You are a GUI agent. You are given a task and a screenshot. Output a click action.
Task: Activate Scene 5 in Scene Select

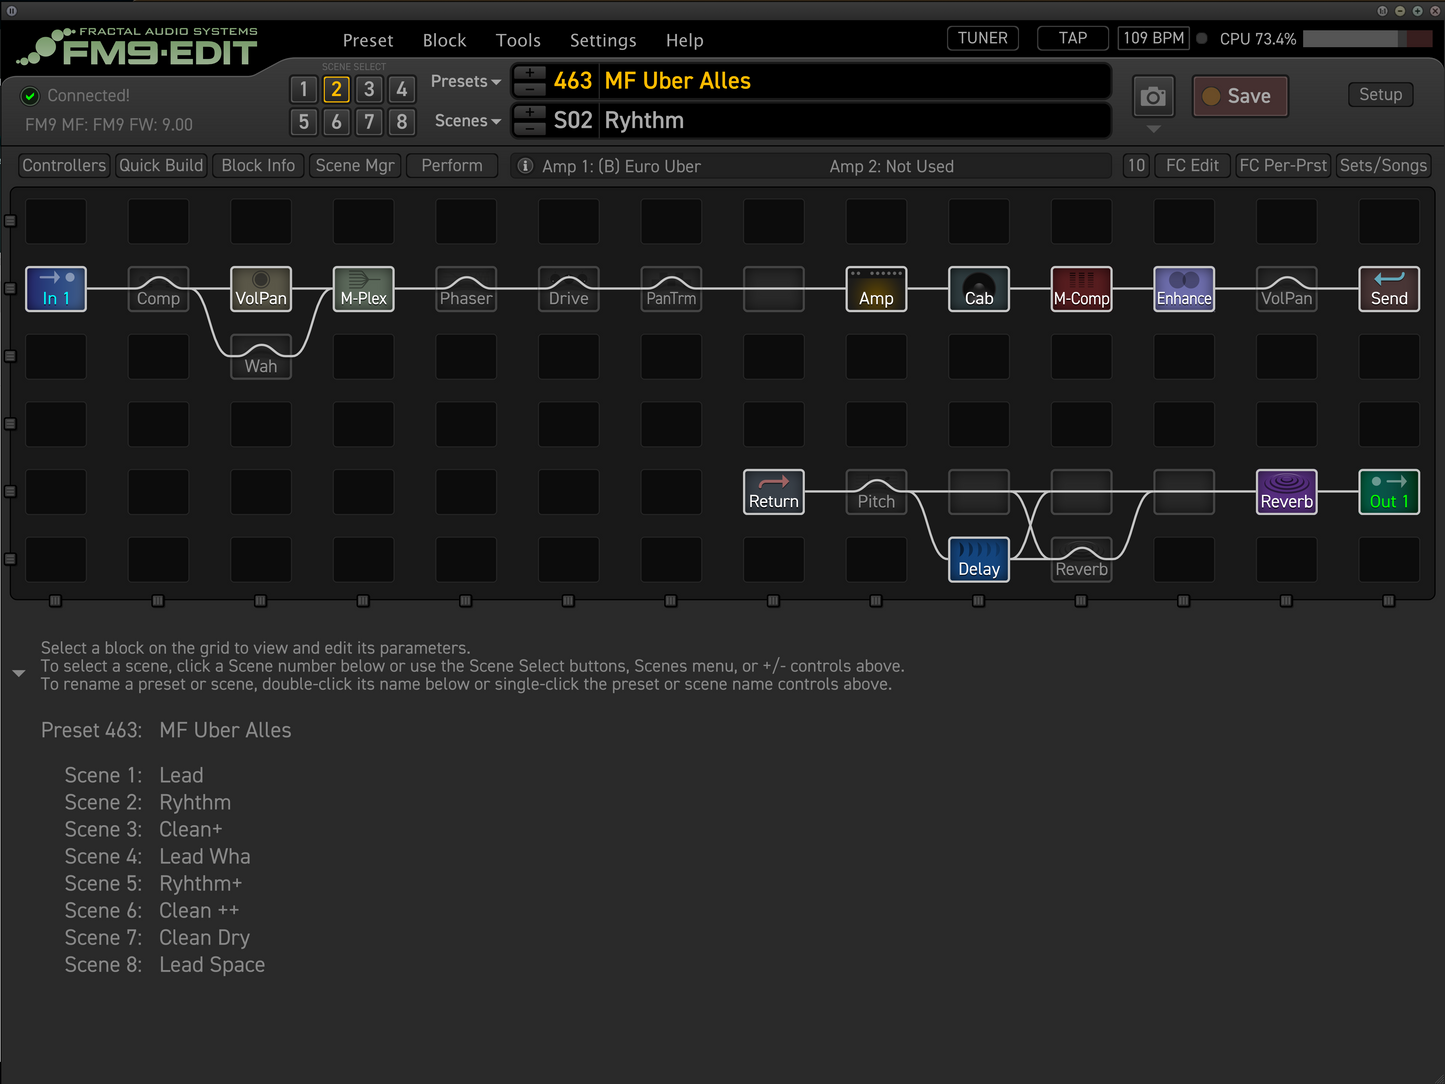303,122
